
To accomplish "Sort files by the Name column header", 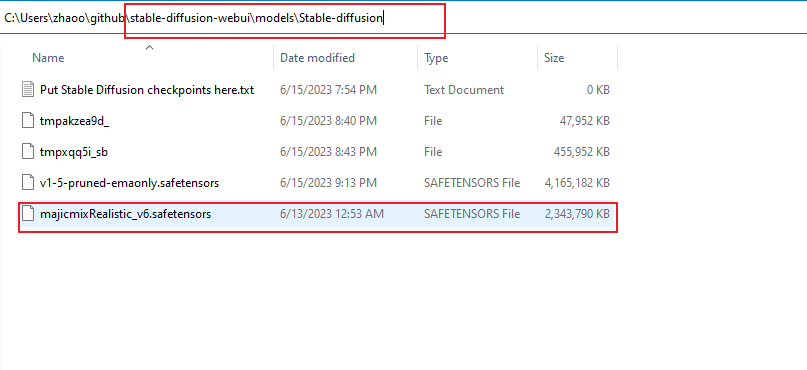I will coord(48,58).
